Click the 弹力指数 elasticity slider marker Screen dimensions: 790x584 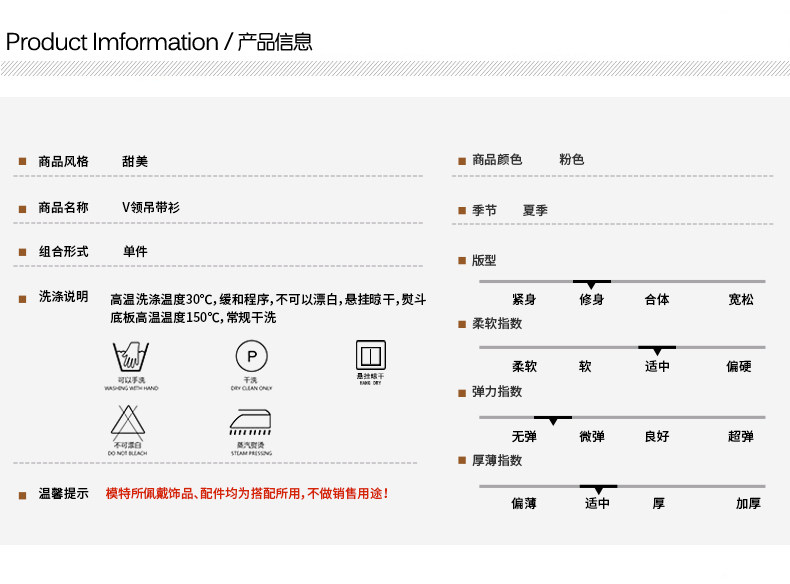click(553, 420)
